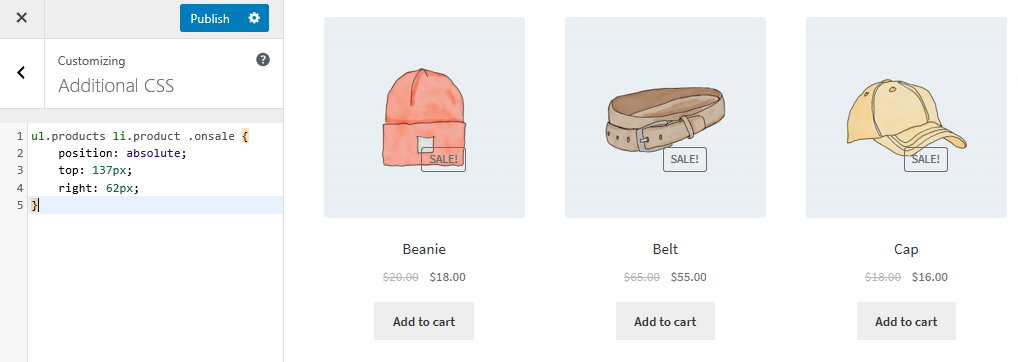
Task: Open publish settings gear icon
Action: (254, 18)
